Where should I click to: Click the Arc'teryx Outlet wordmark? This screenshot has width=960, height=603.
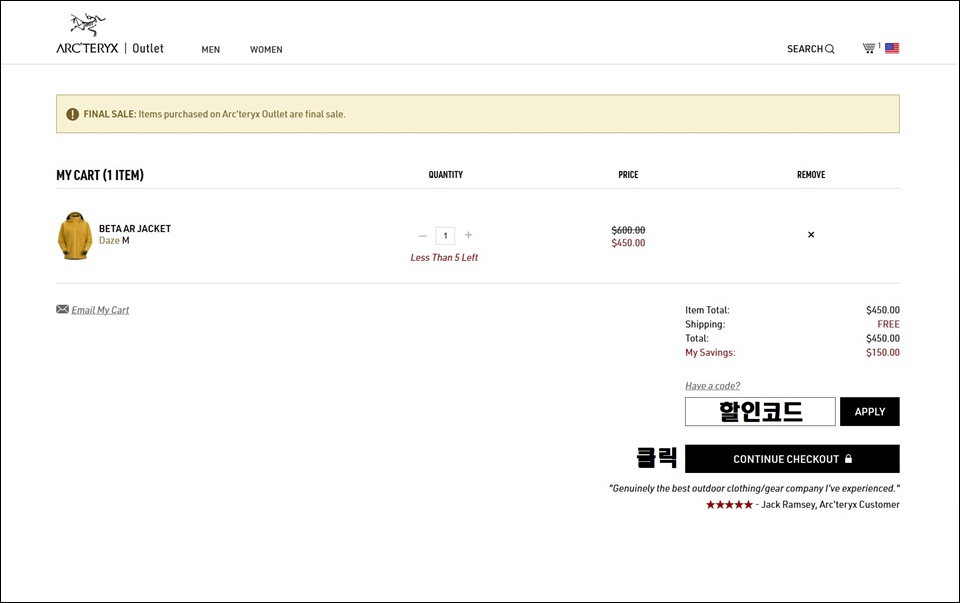pos(110,48)
